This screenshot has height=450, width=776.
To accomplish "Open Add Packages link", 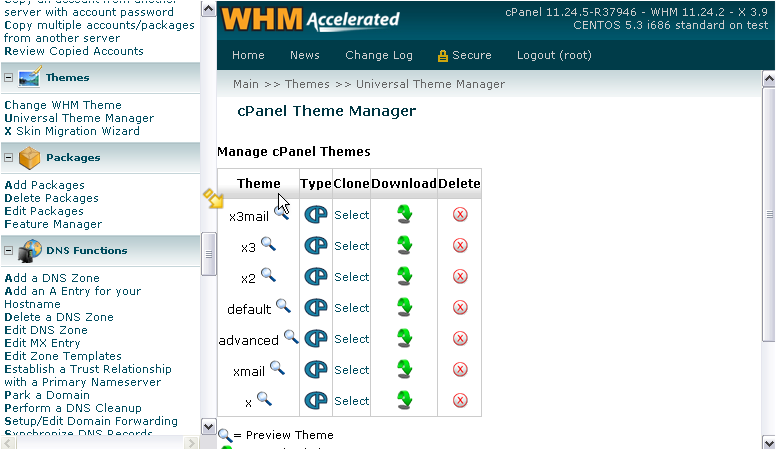I will [45, 185].
